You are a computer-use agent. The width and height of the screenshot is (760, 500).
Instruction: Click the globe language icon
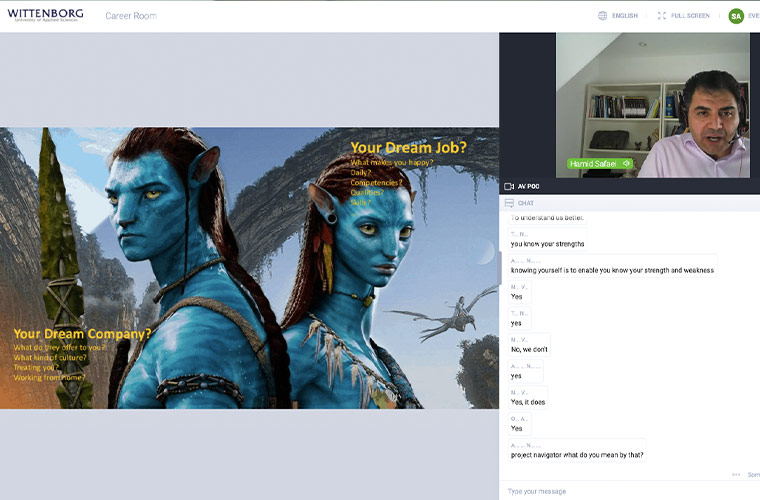(x=602, y=16)
